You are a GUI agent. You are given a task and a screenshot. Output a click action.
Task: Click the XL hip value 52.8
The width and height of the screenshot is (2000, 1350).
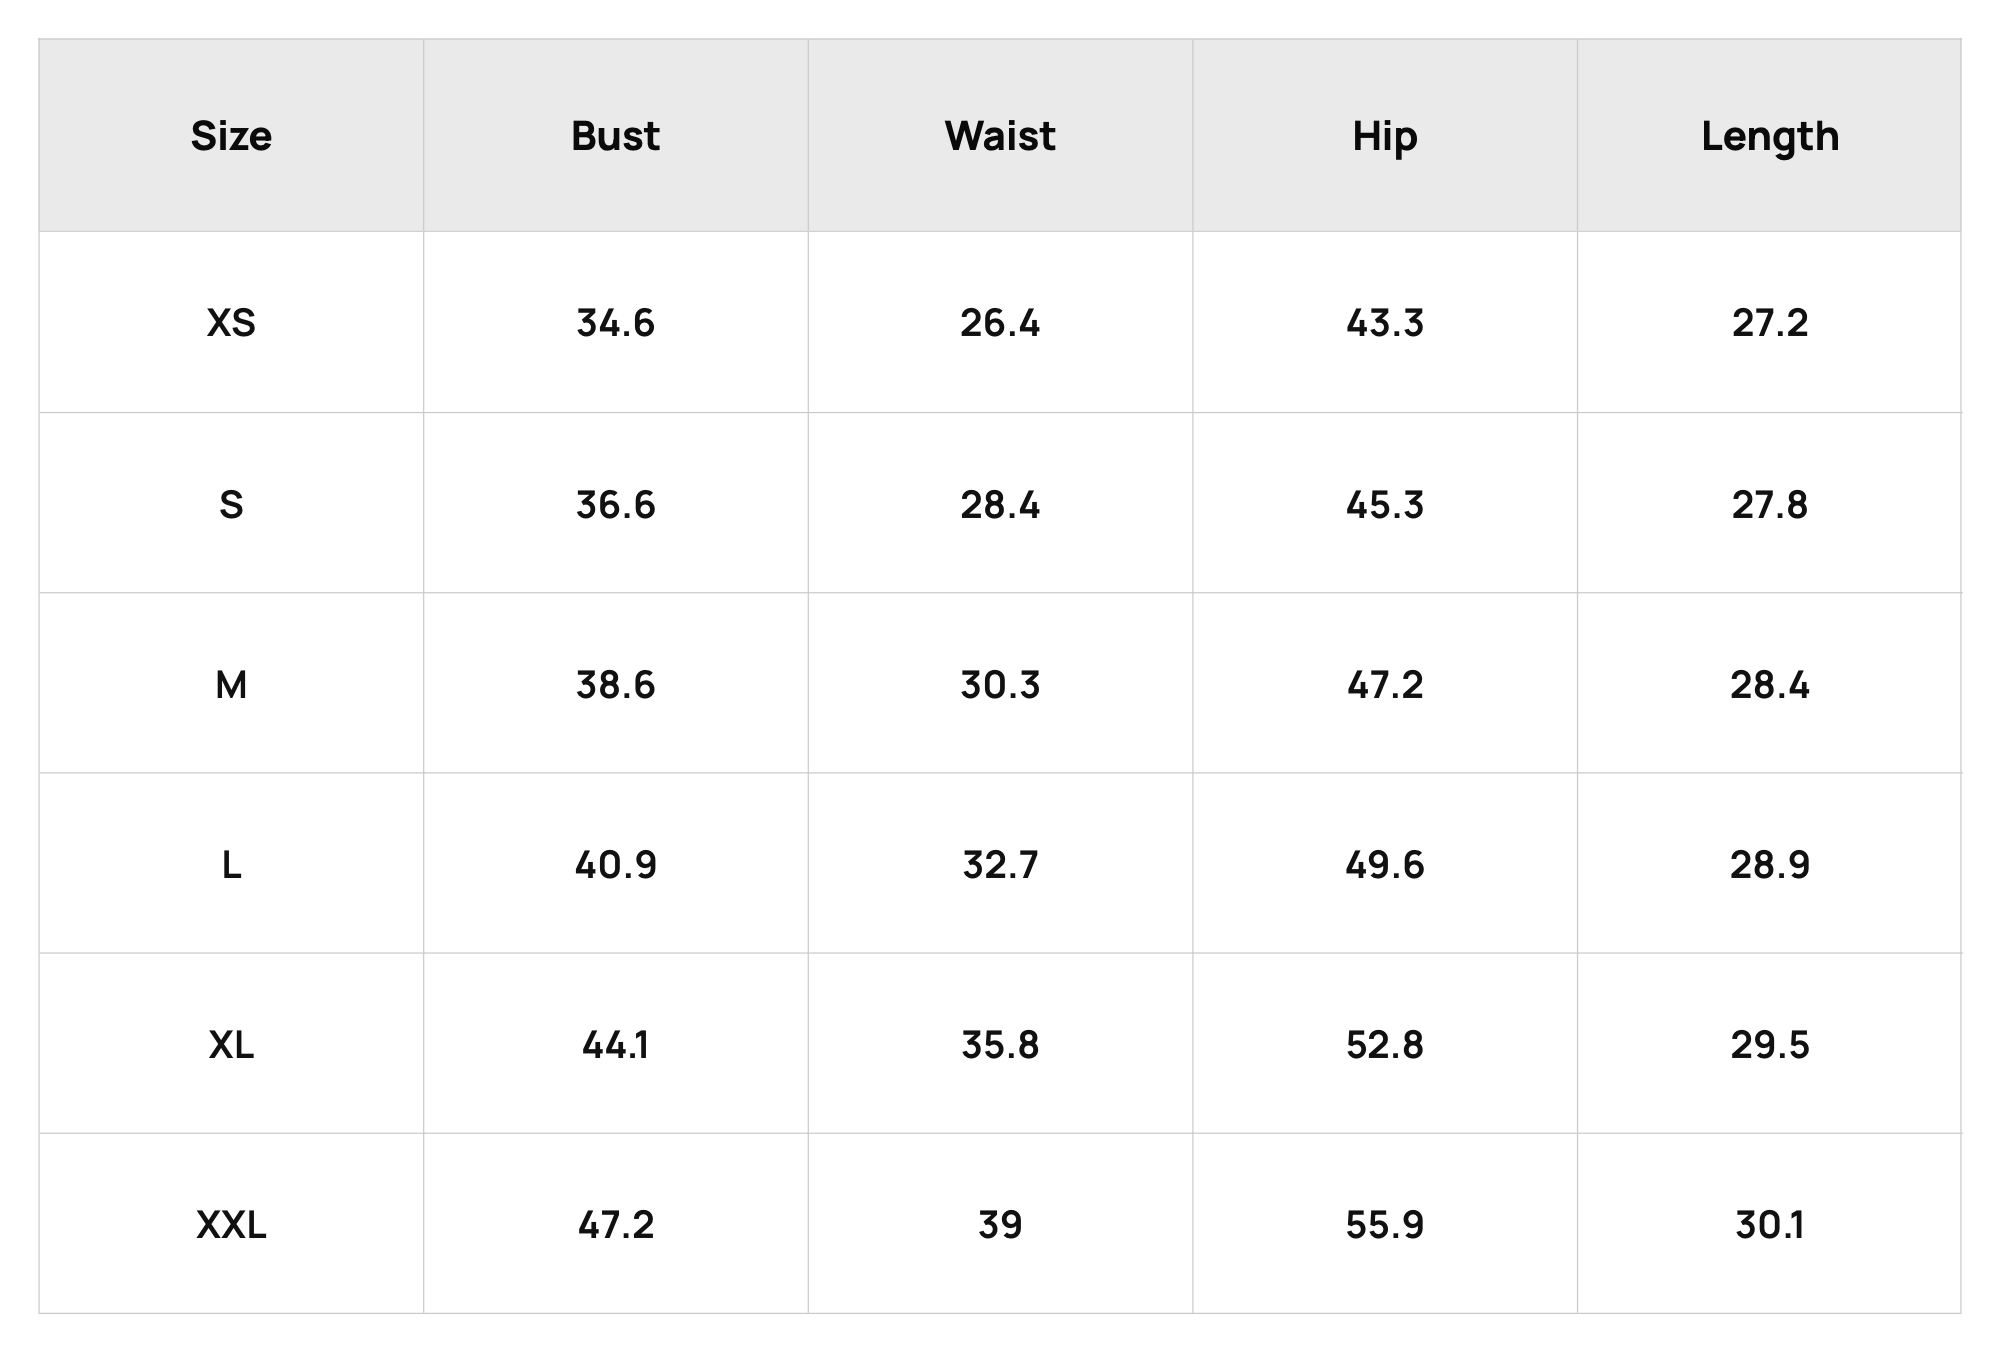pos(1385,1045)
